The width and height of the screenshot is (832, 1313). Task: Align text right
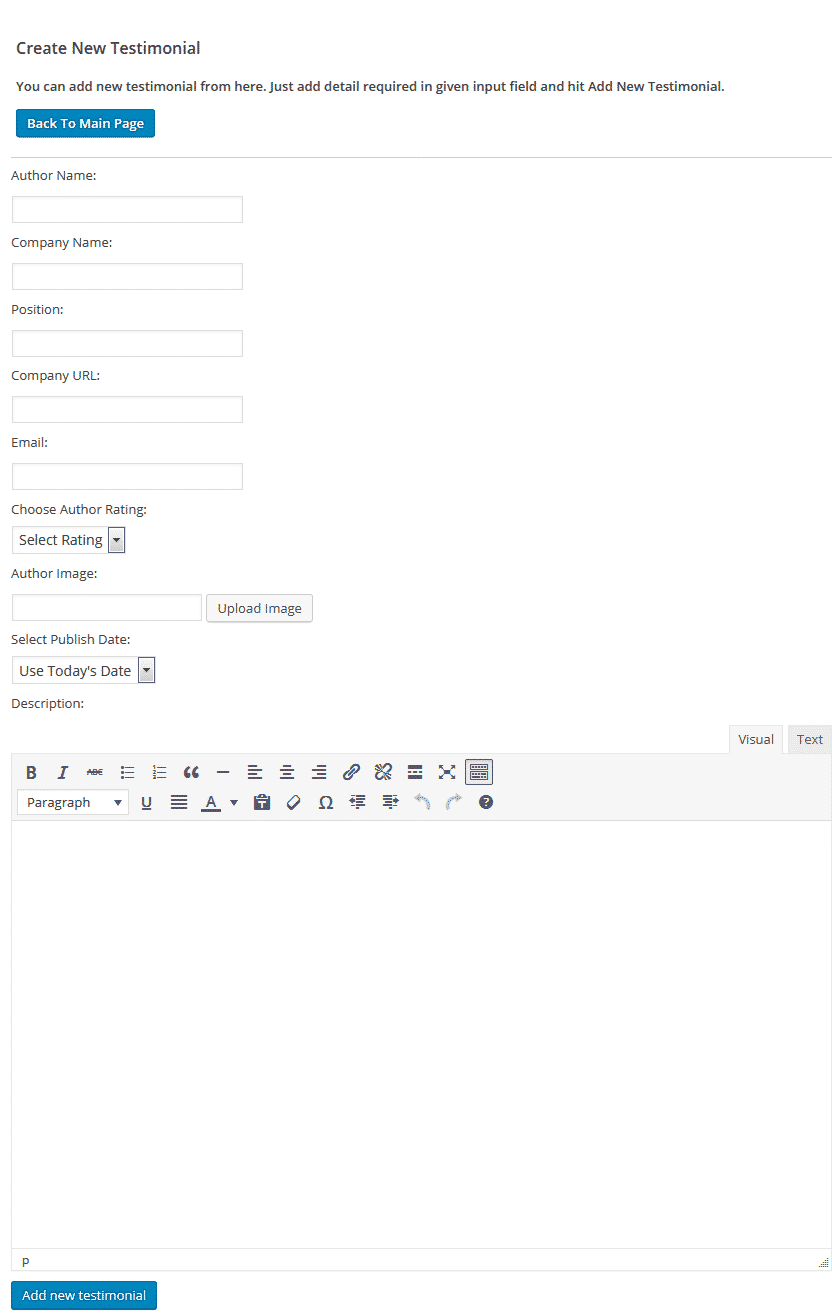click(x=319, y=772)
